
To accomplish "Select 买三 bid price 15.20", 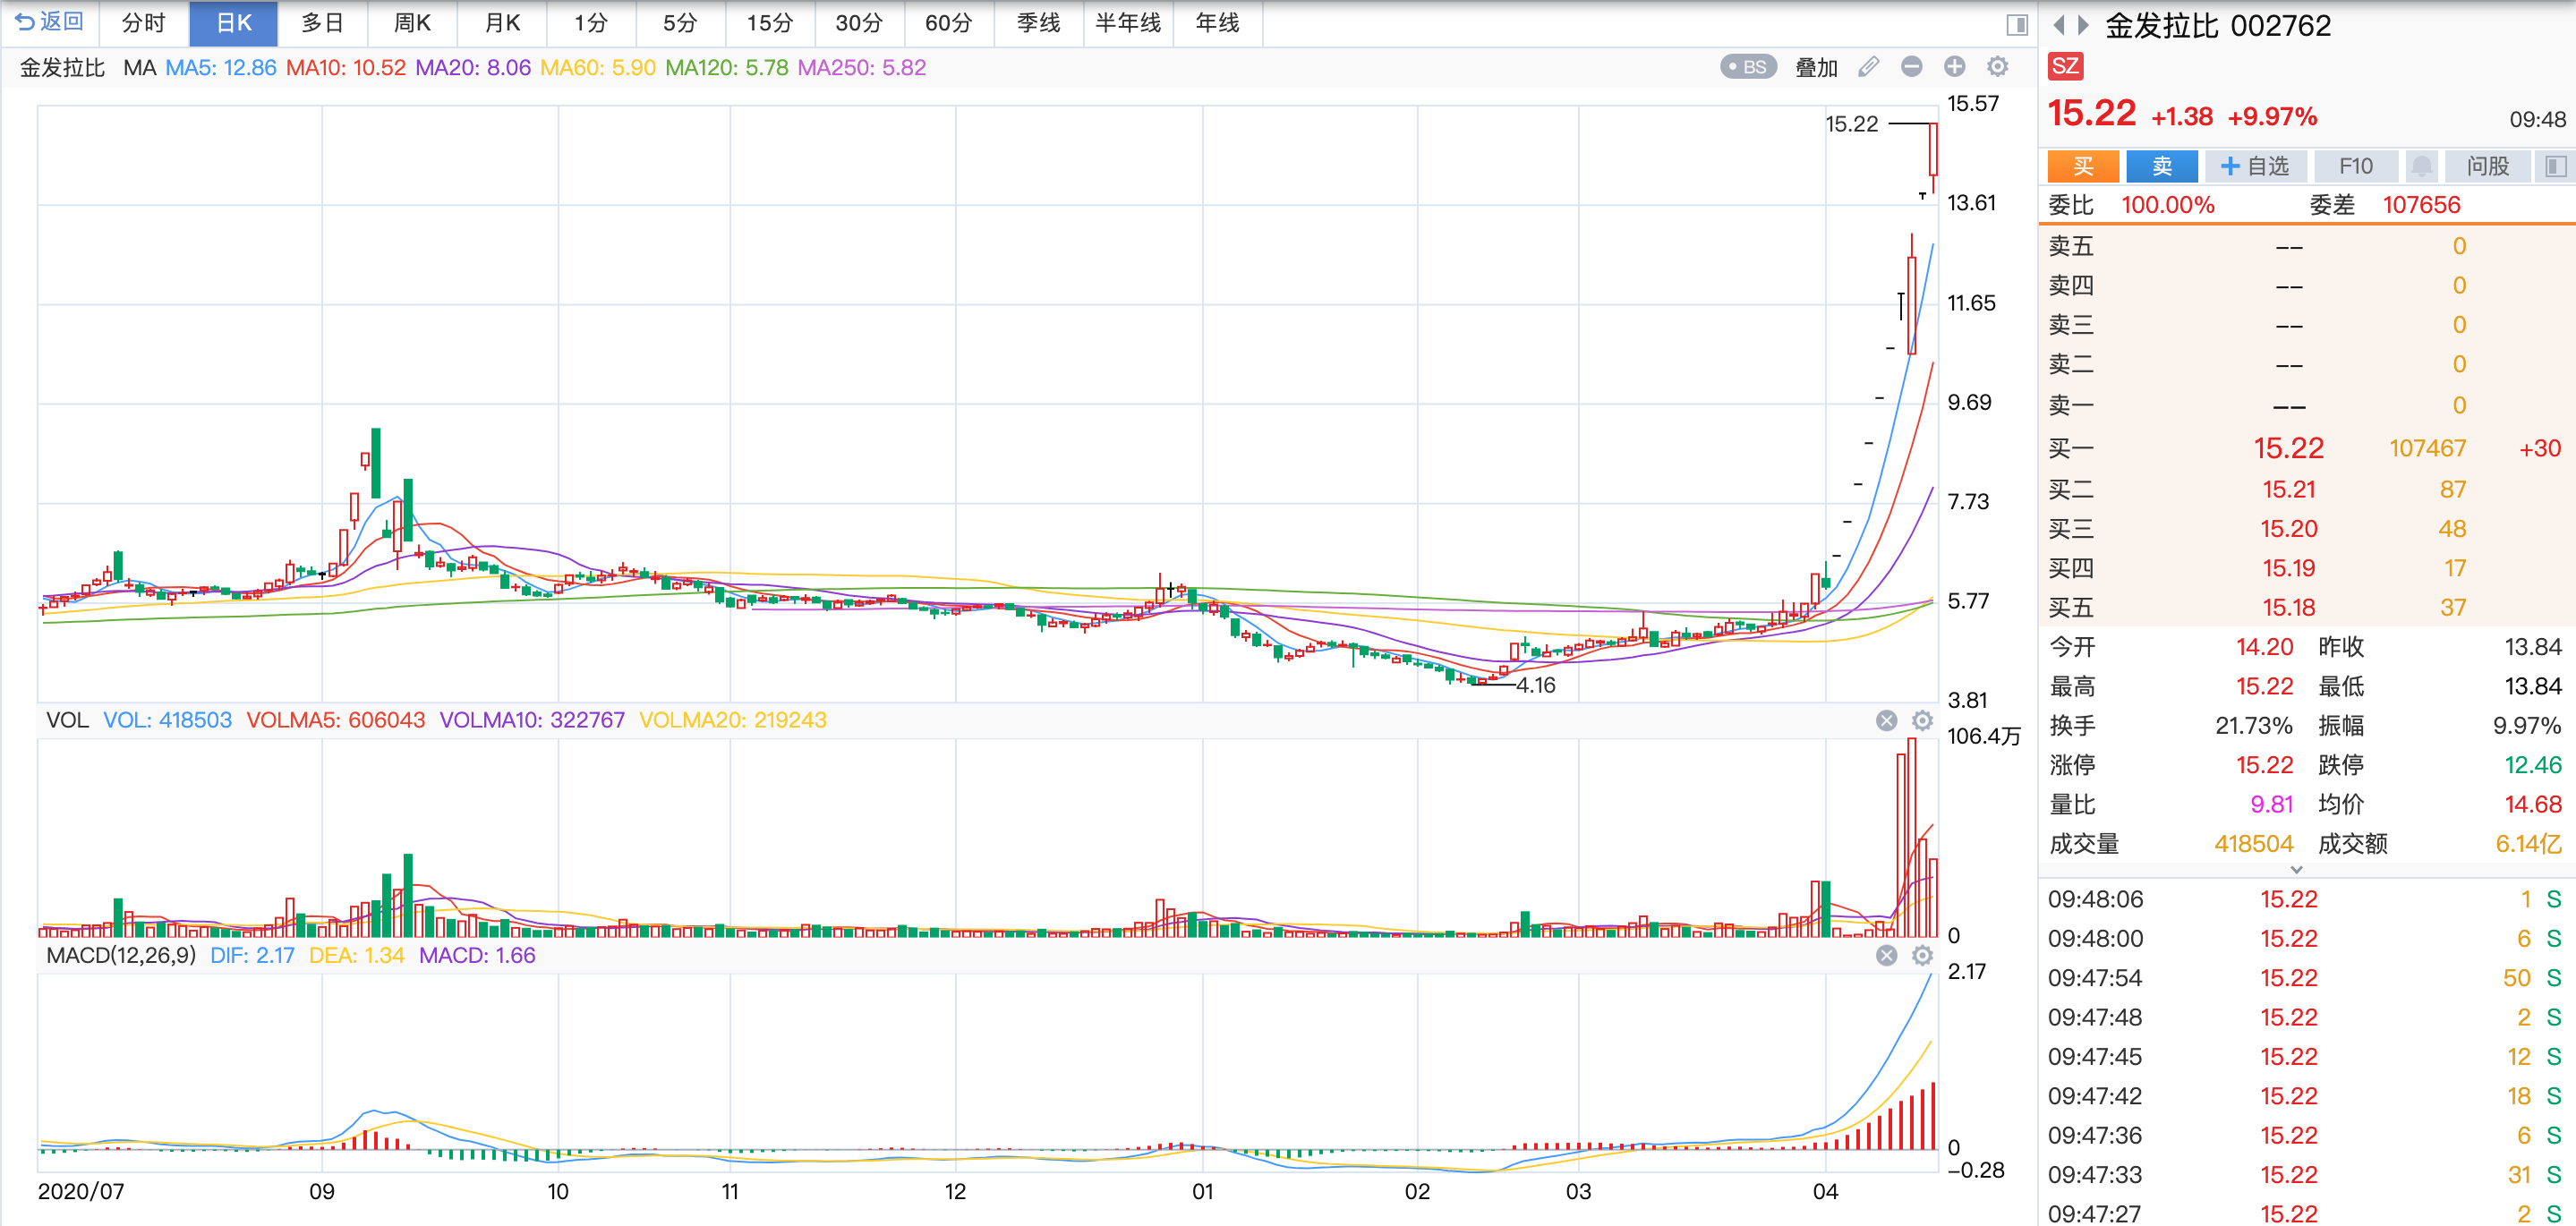I will click(2289, 529).
